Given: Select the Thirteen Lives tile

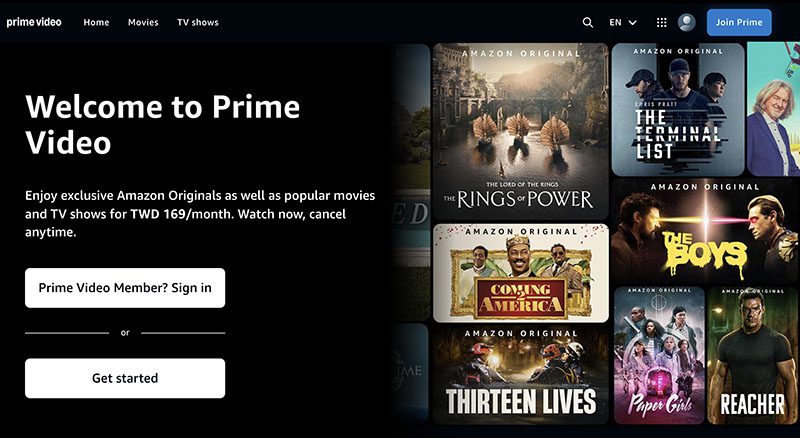Looking at the screenshot, I should pyautogui.click(x=520, y=375).
